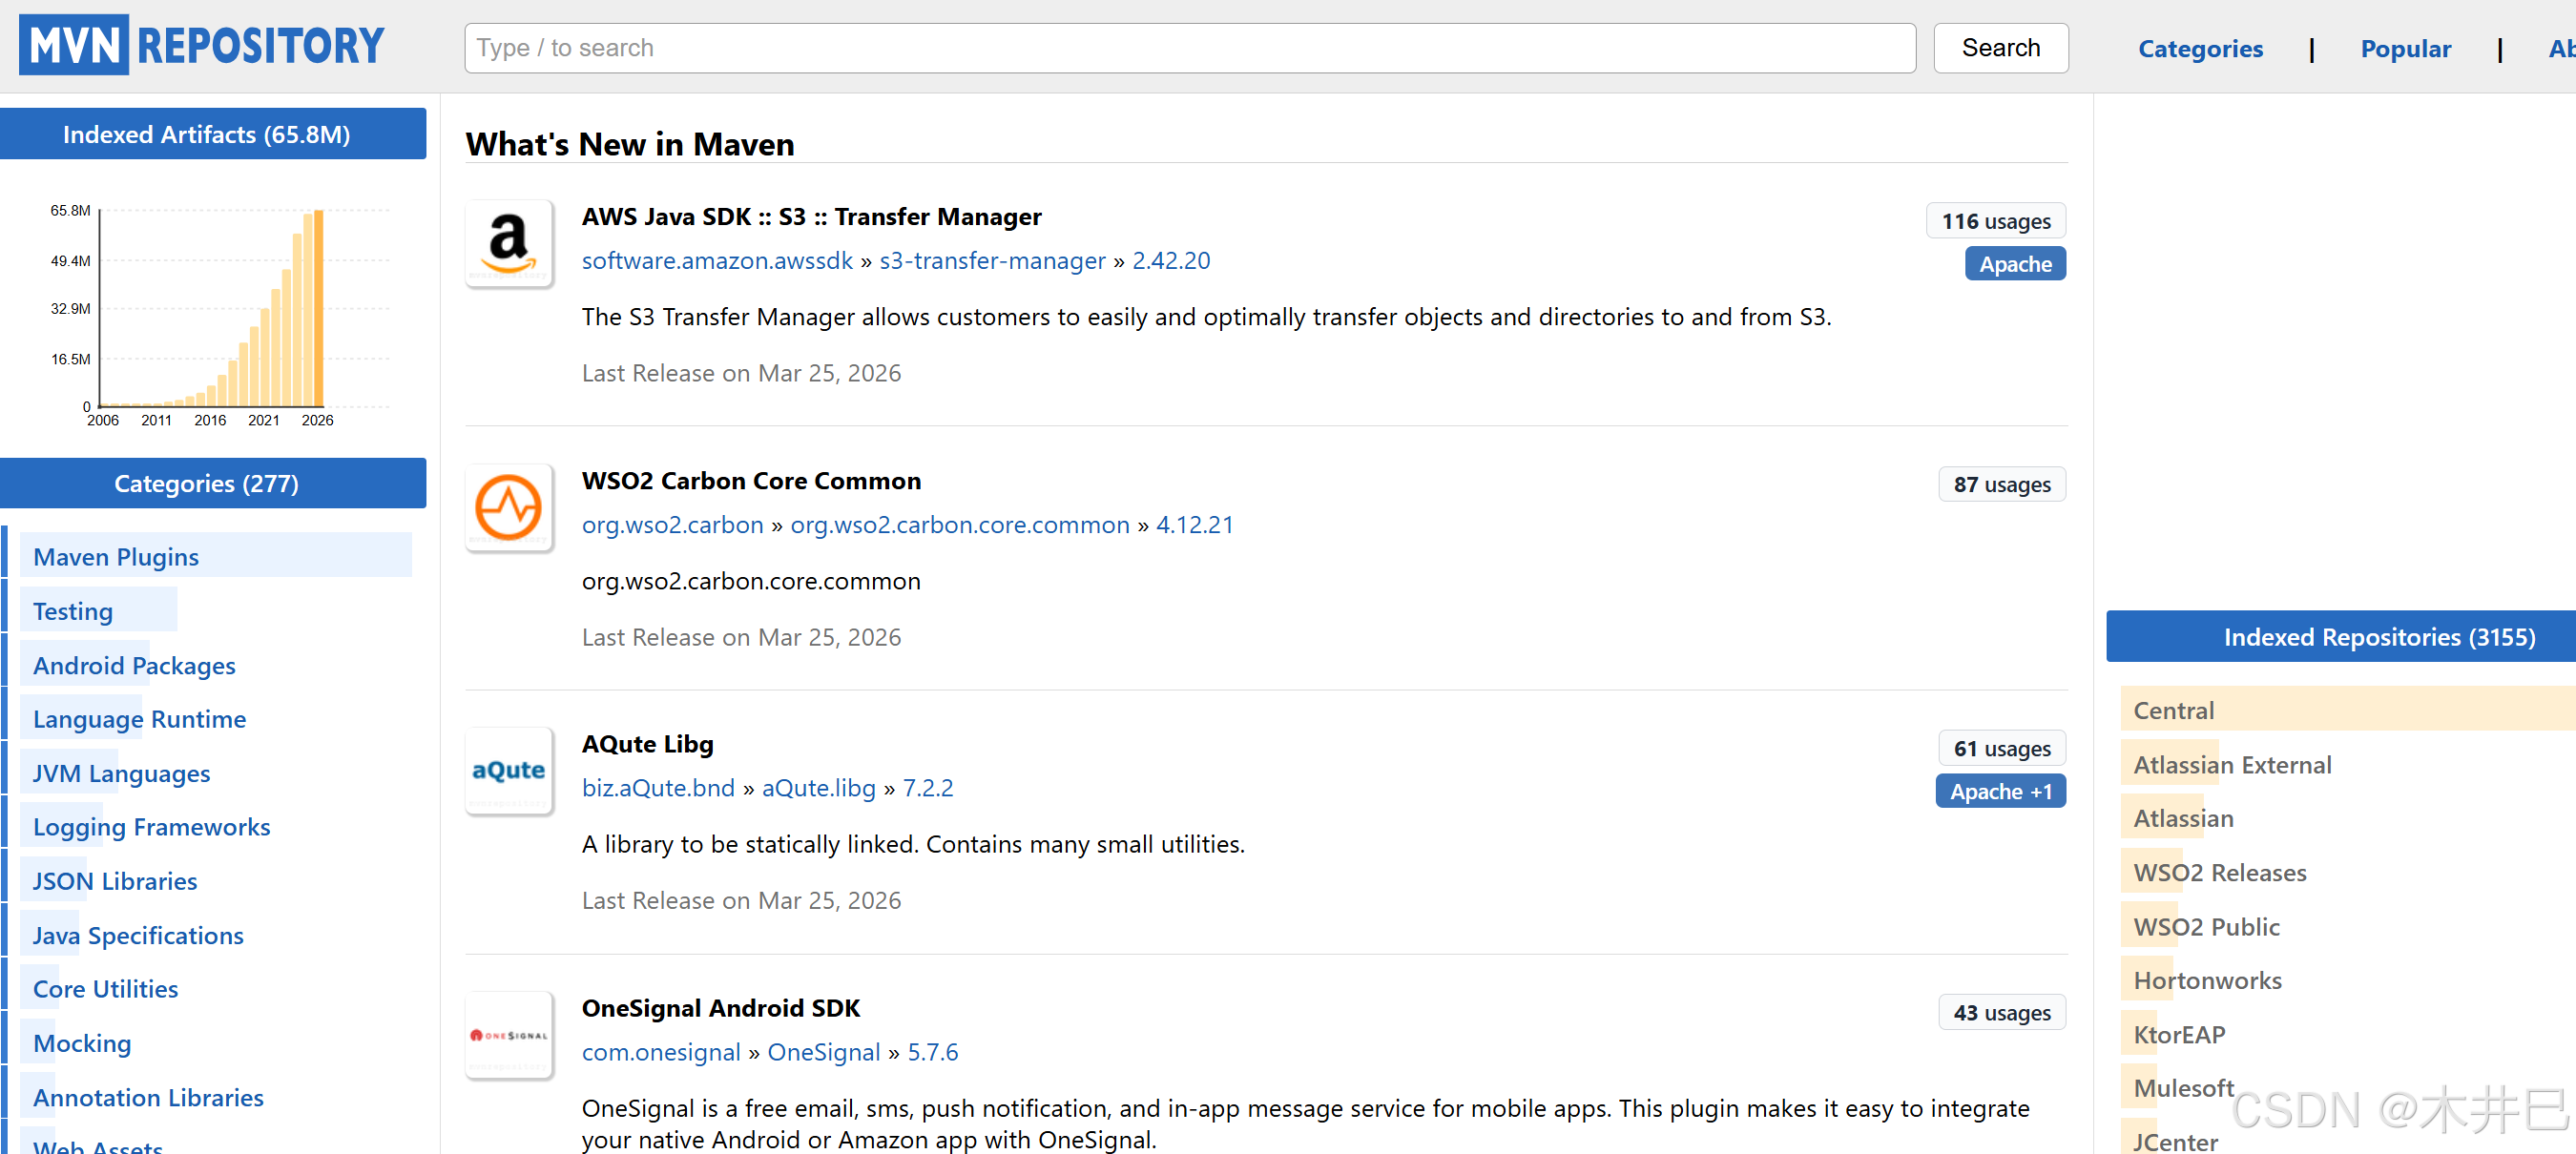Open version 4.12.21 of WSO2 Carbon

tap(1194, 525)
